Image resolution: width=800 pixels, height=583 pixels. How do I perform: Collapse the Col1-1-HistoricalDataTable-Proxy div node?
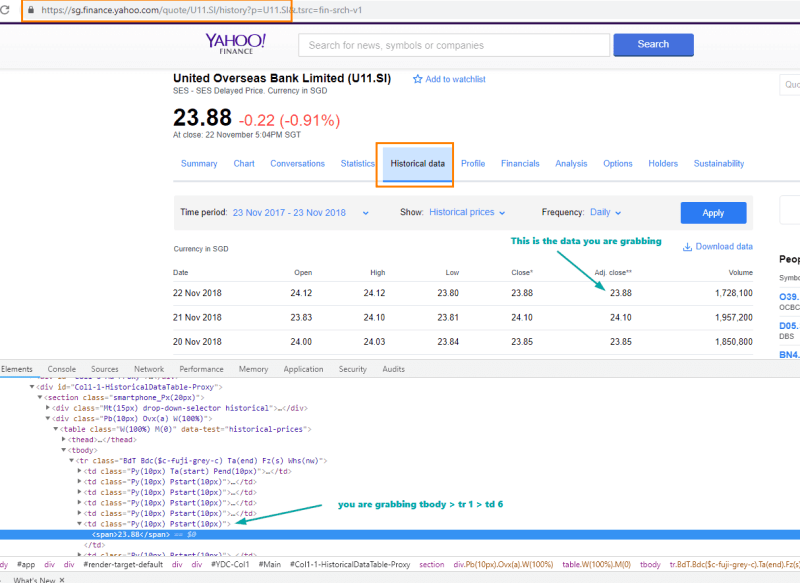tap(32, 387)
